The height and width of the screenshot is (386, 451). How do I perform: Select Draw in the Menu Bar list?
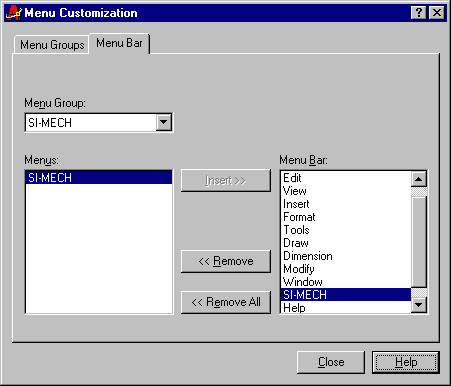tap(346, 243)
